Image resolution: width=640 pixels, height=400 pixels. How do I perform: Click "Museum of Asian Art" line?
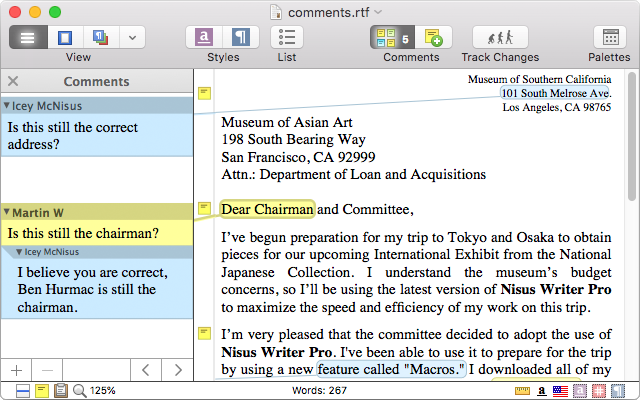pos(287,122)
